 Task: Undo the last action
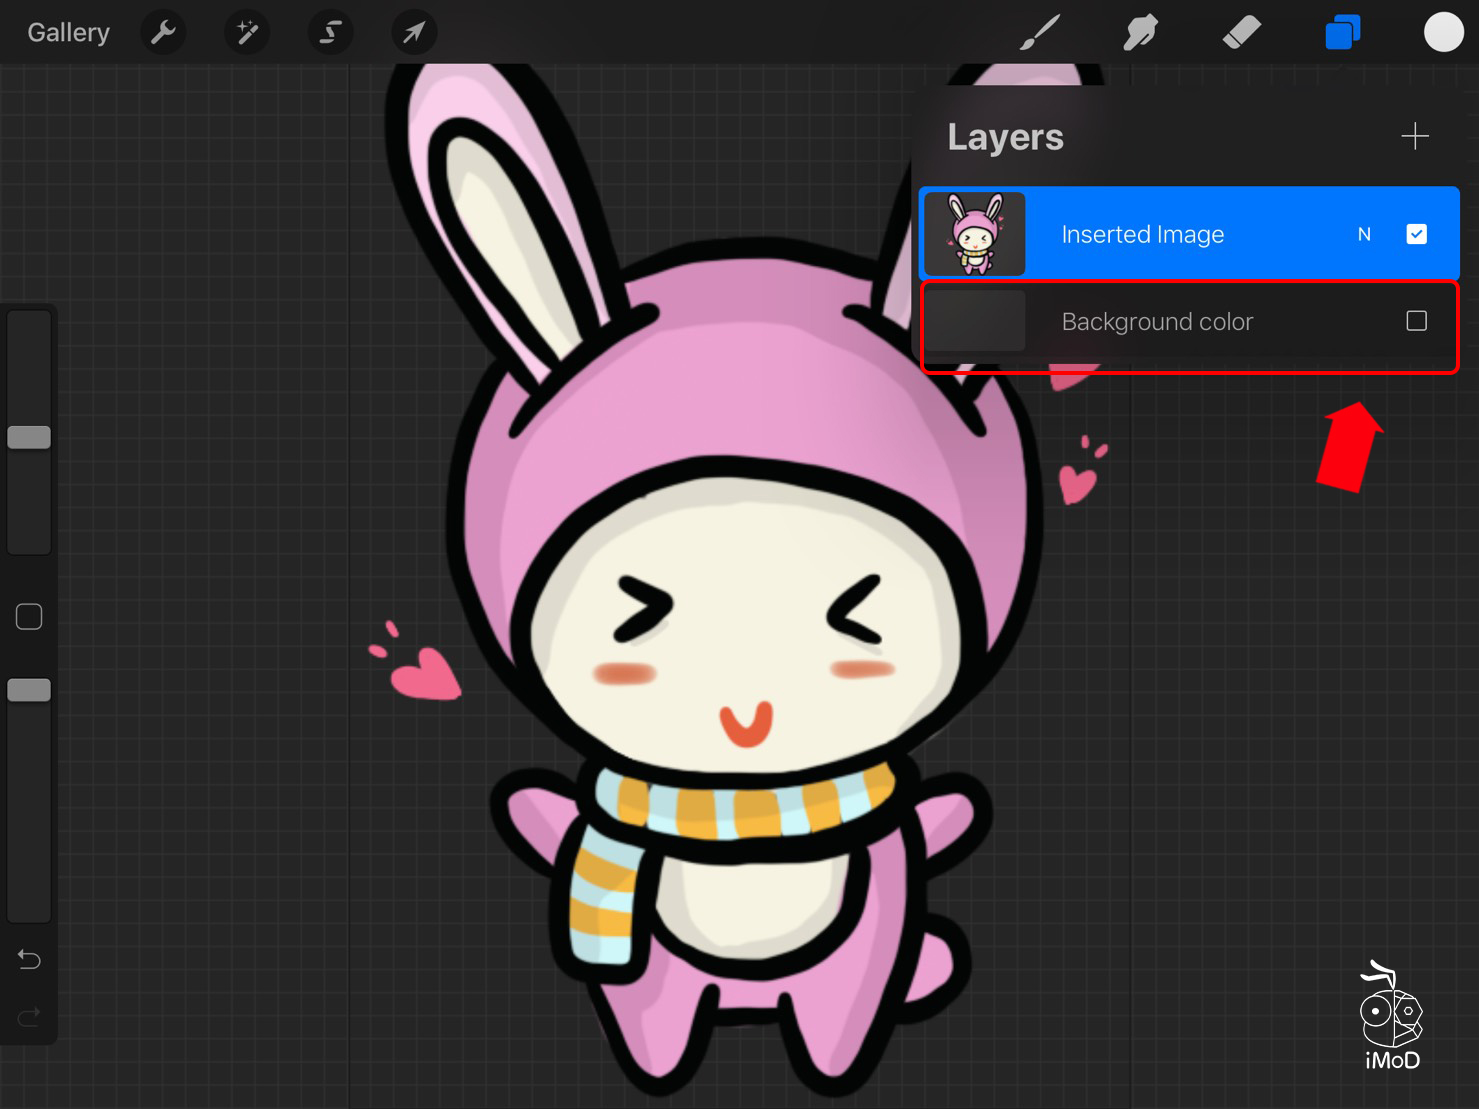coord(29,960)
